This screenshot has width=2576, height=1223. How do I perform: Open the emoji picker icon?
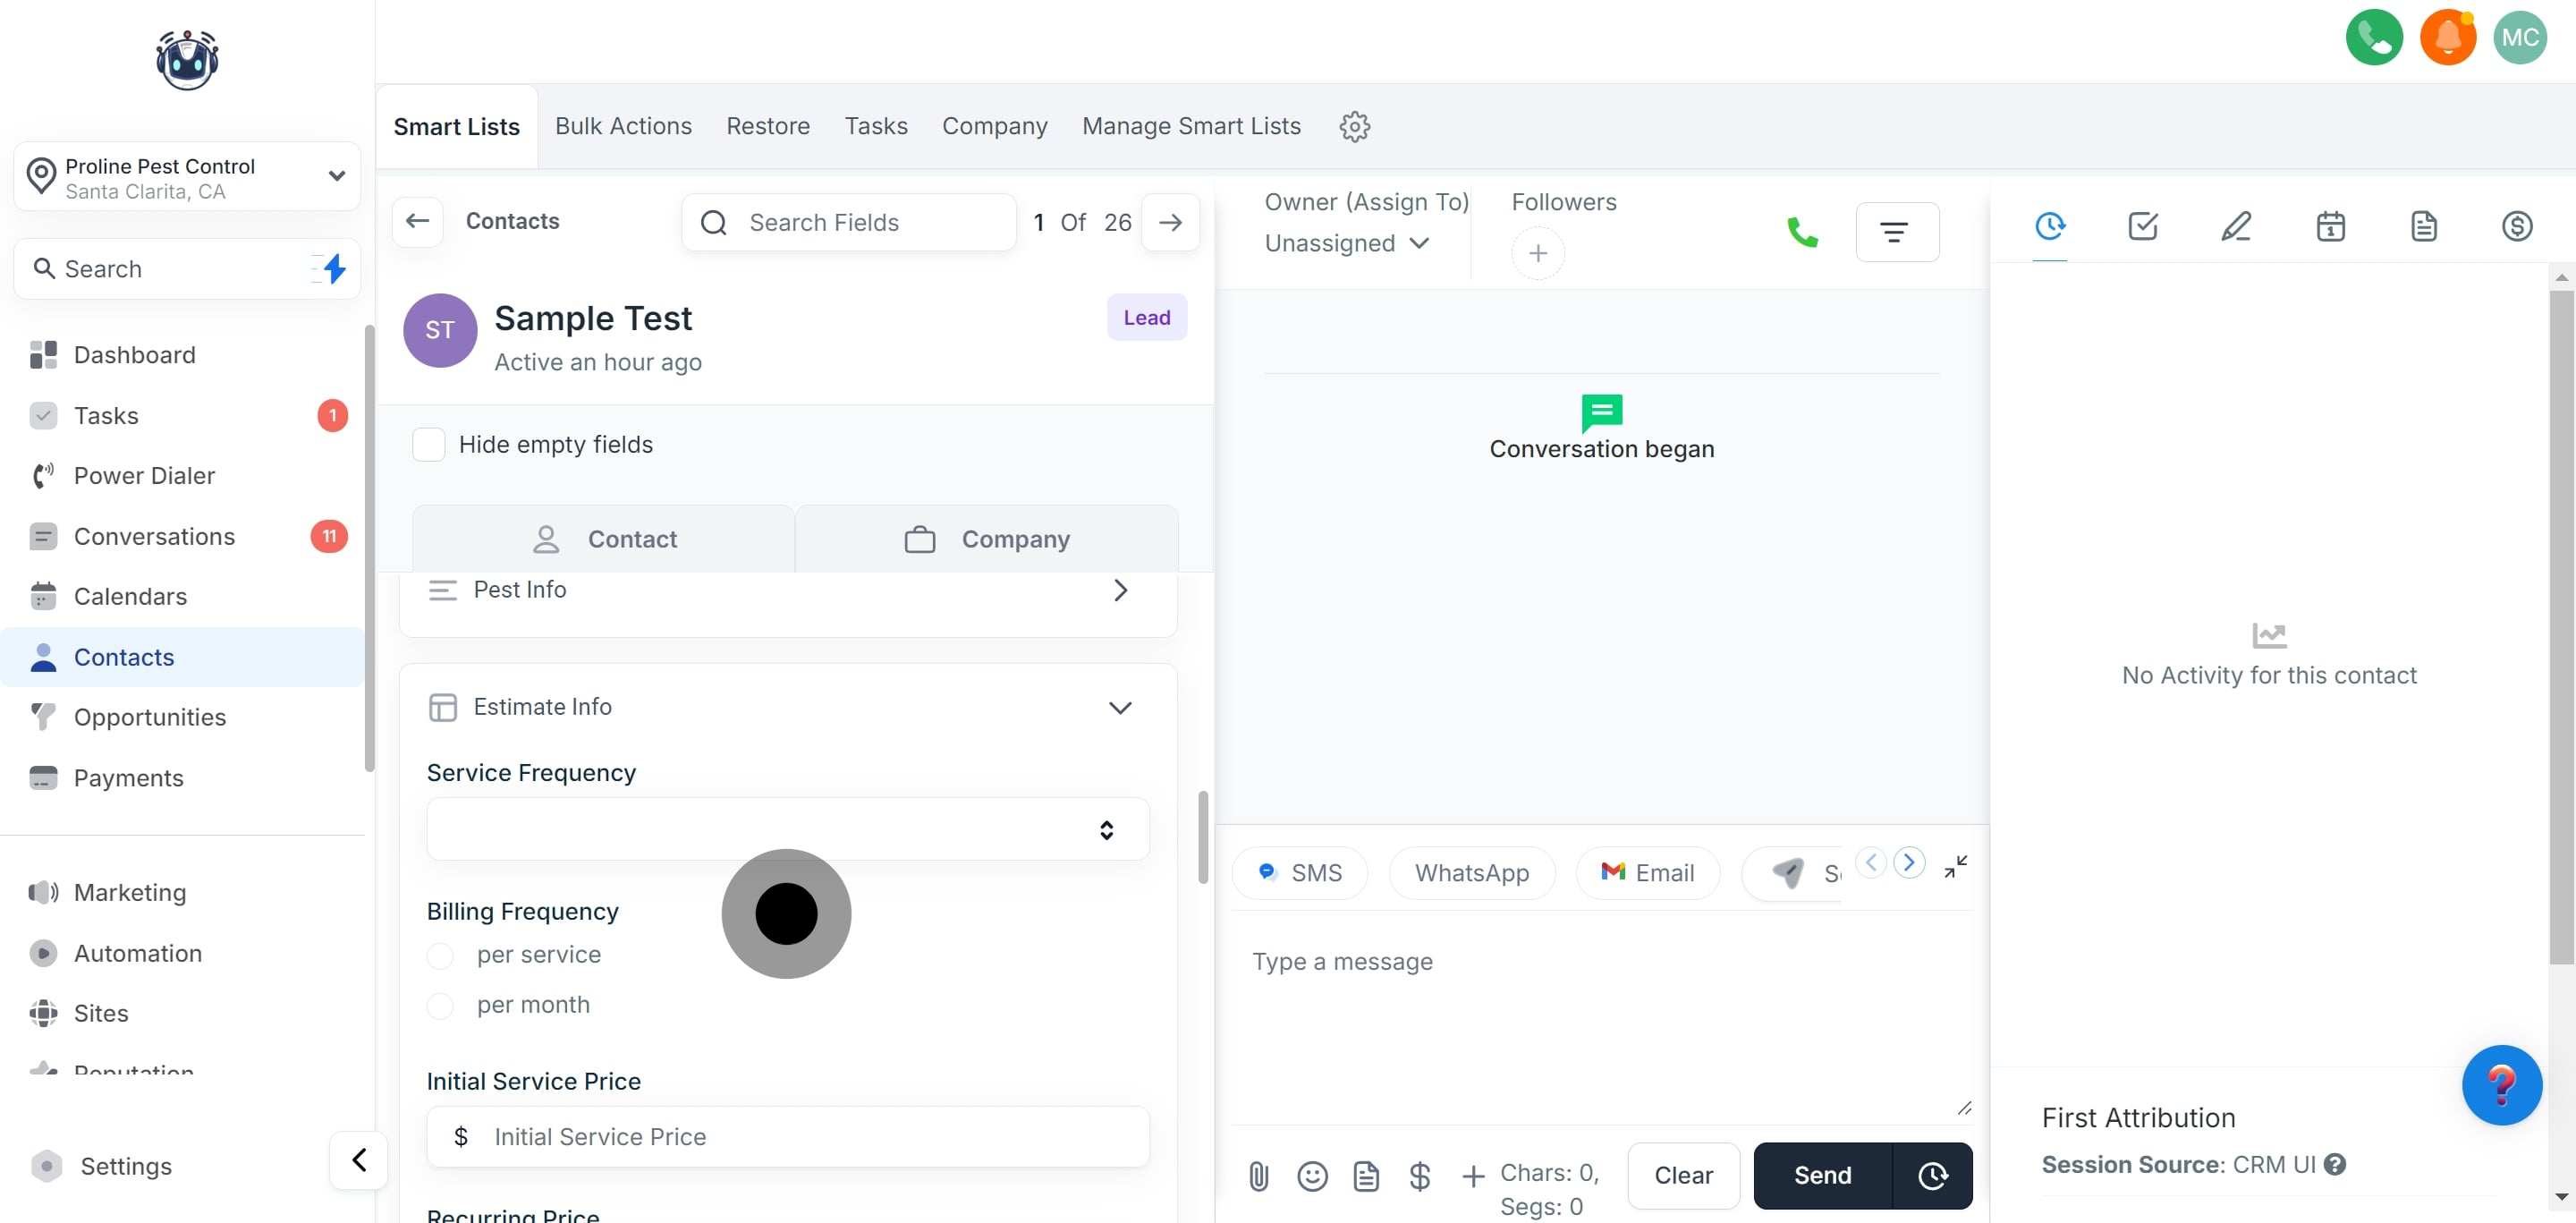click(x=1312, y=1176)
